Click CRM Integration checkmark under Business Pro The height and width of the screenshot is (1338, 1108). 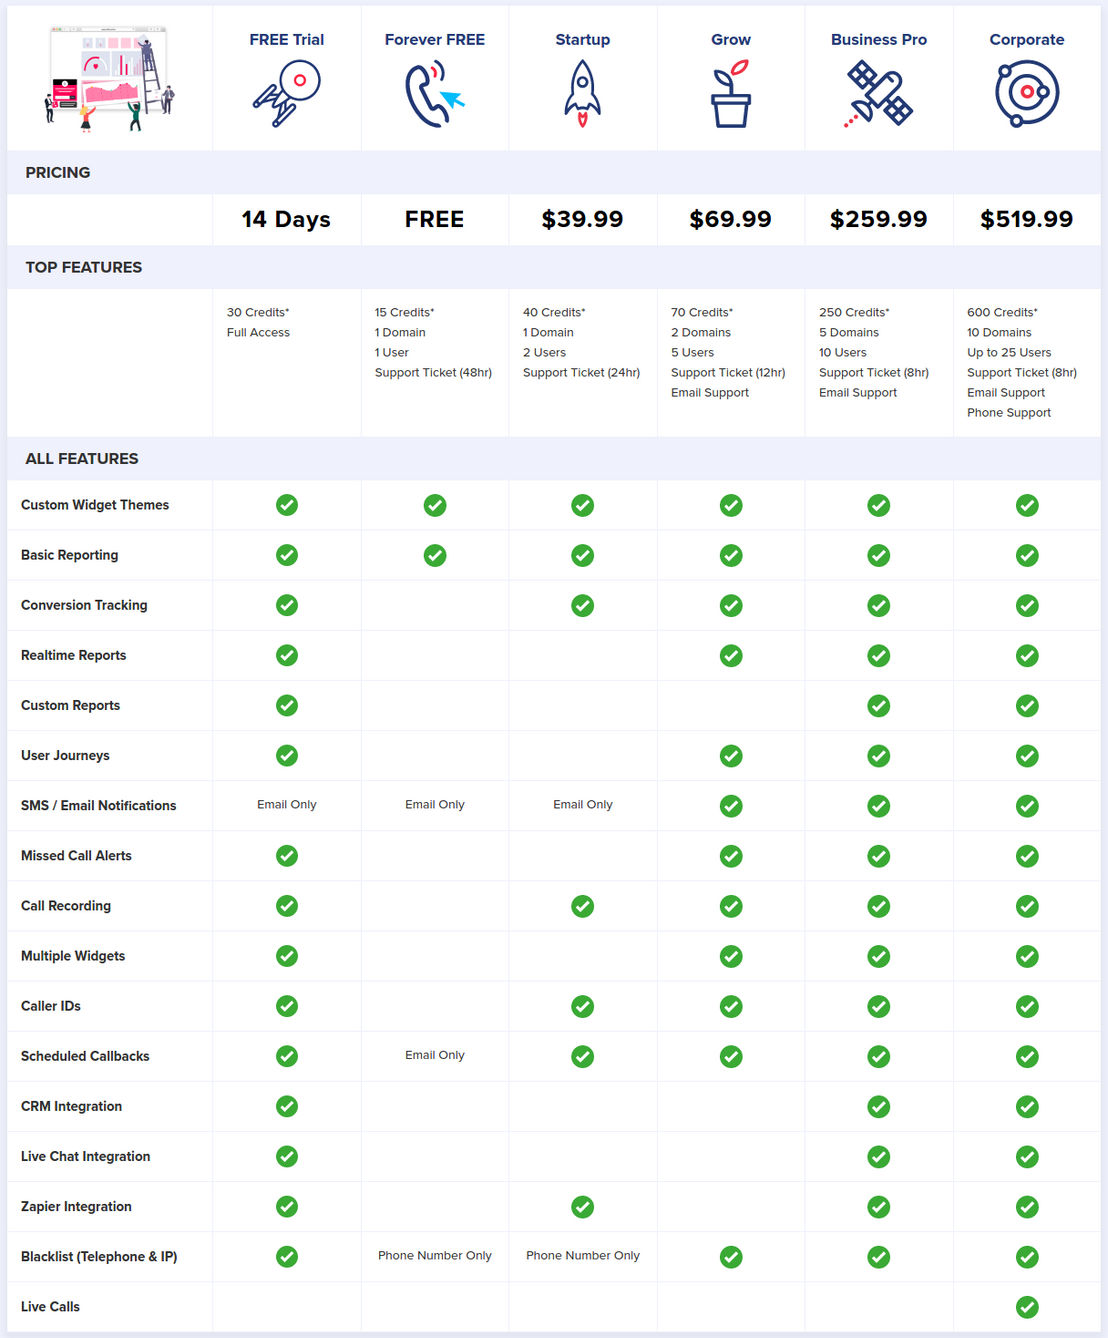(x=879, y=1107)
